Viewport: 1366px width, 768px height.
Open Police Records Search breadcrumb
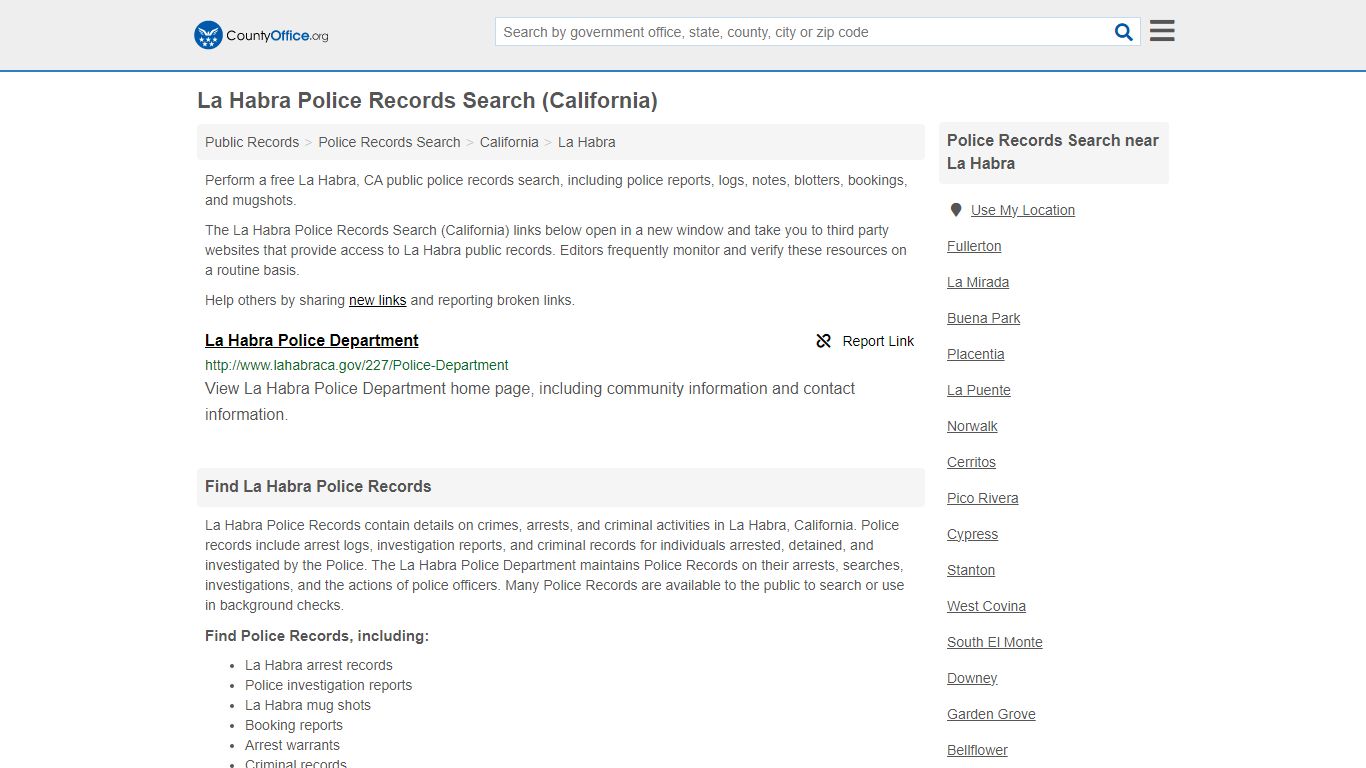(x=389, y=142)
